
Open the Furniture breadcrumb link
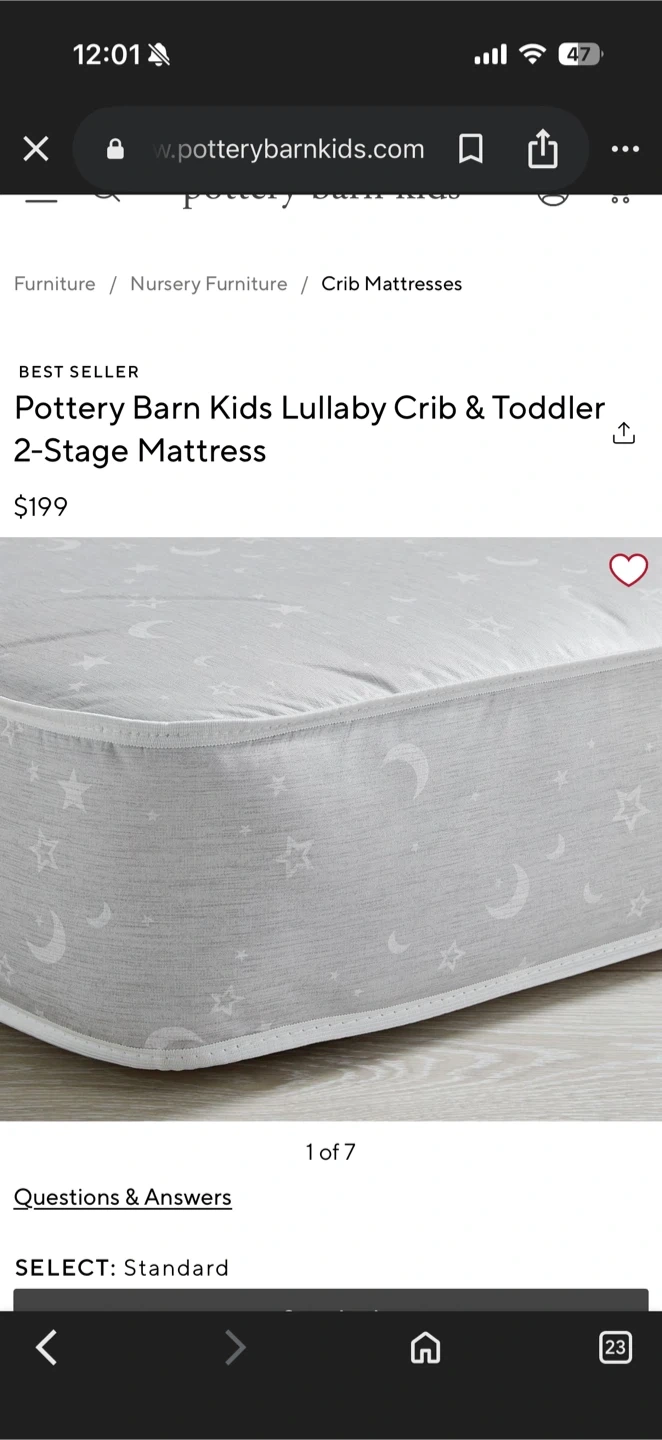(55, 284)
